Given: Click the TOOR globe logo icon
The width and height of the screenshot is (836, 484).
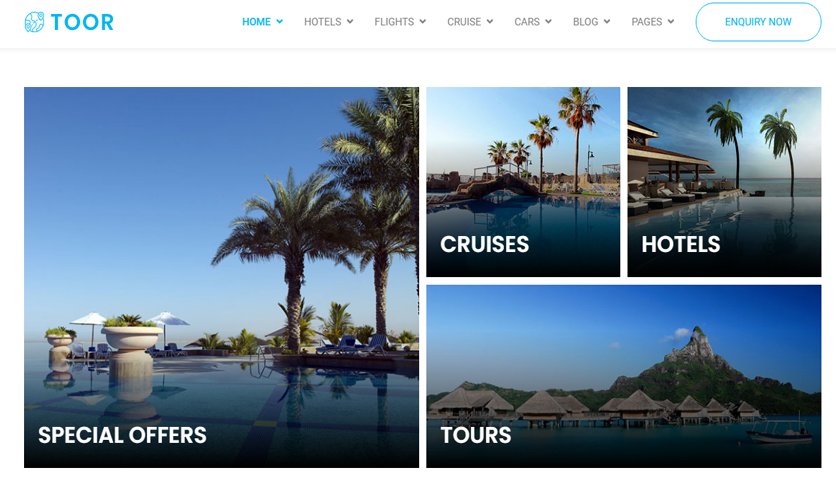Looking at the screenshot, I should tap(34, 22).
